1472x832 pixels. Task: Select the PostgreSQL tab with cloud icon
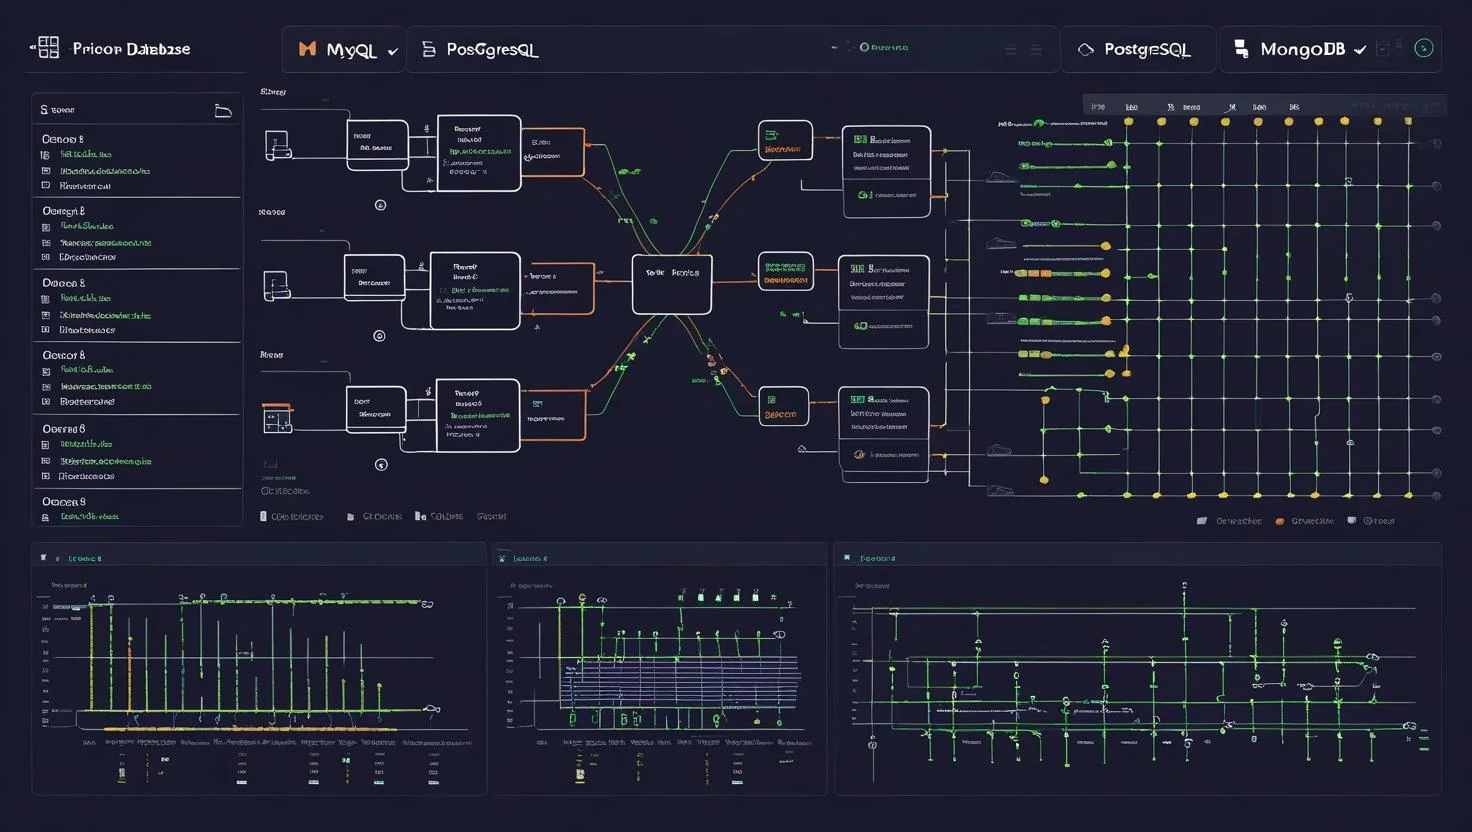click(1138, 49)
